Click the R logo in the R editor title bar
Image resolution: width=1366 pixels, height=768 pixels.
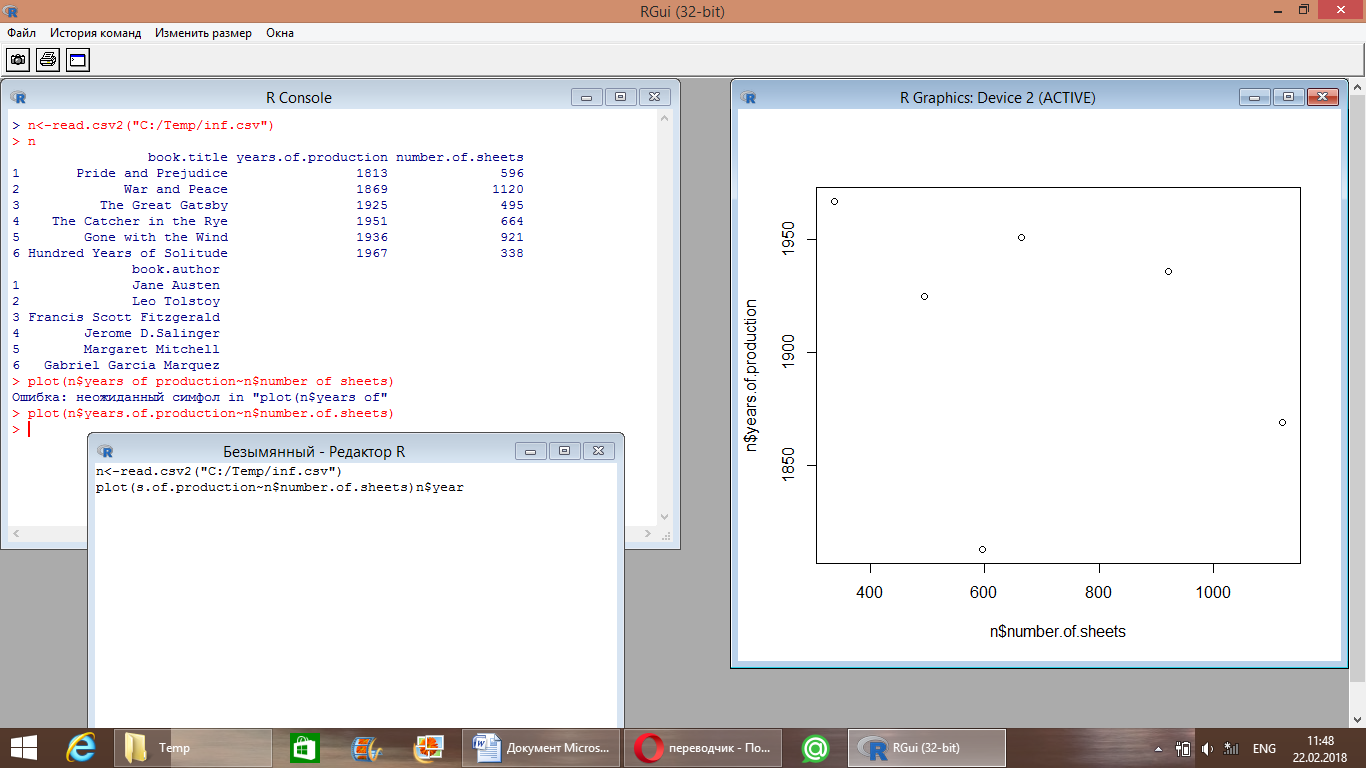pyautogui.click(x=105, y=451)
